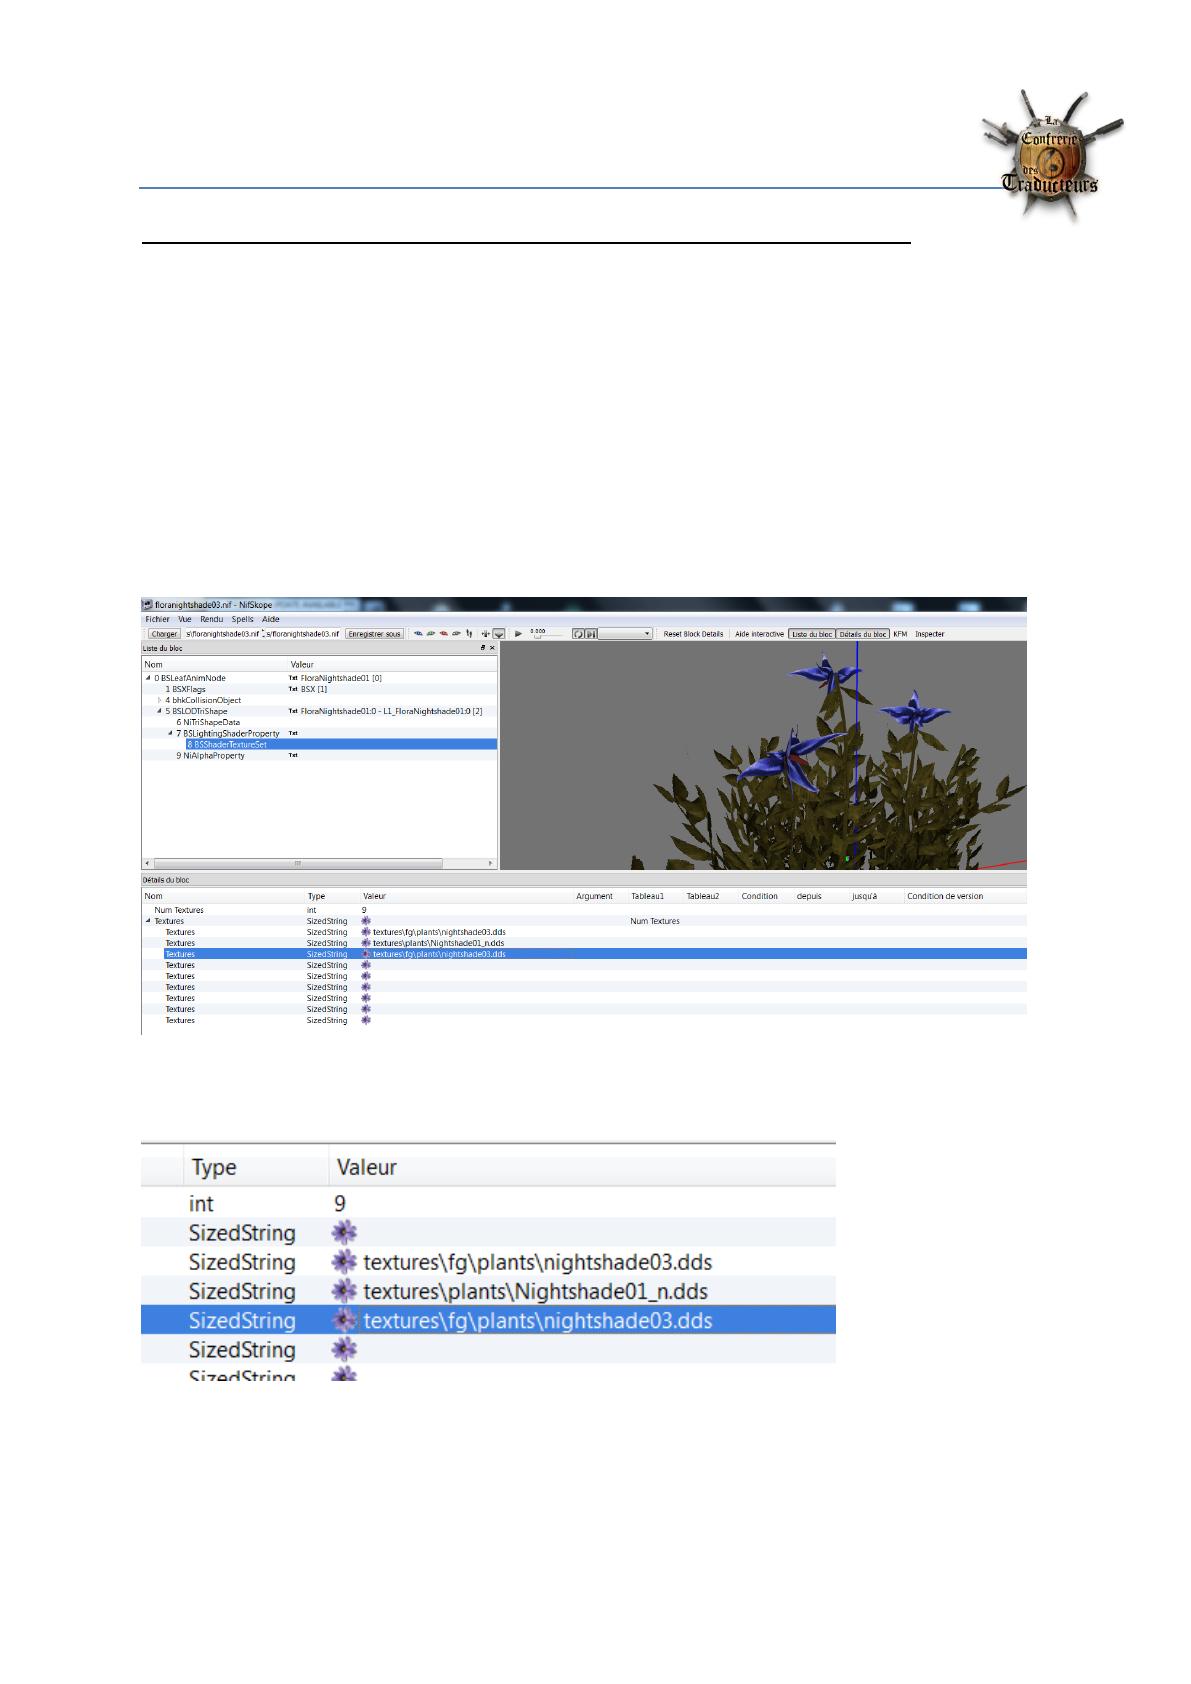
Task: Toggle the loop animation button
Action: [x=578, y=634]
